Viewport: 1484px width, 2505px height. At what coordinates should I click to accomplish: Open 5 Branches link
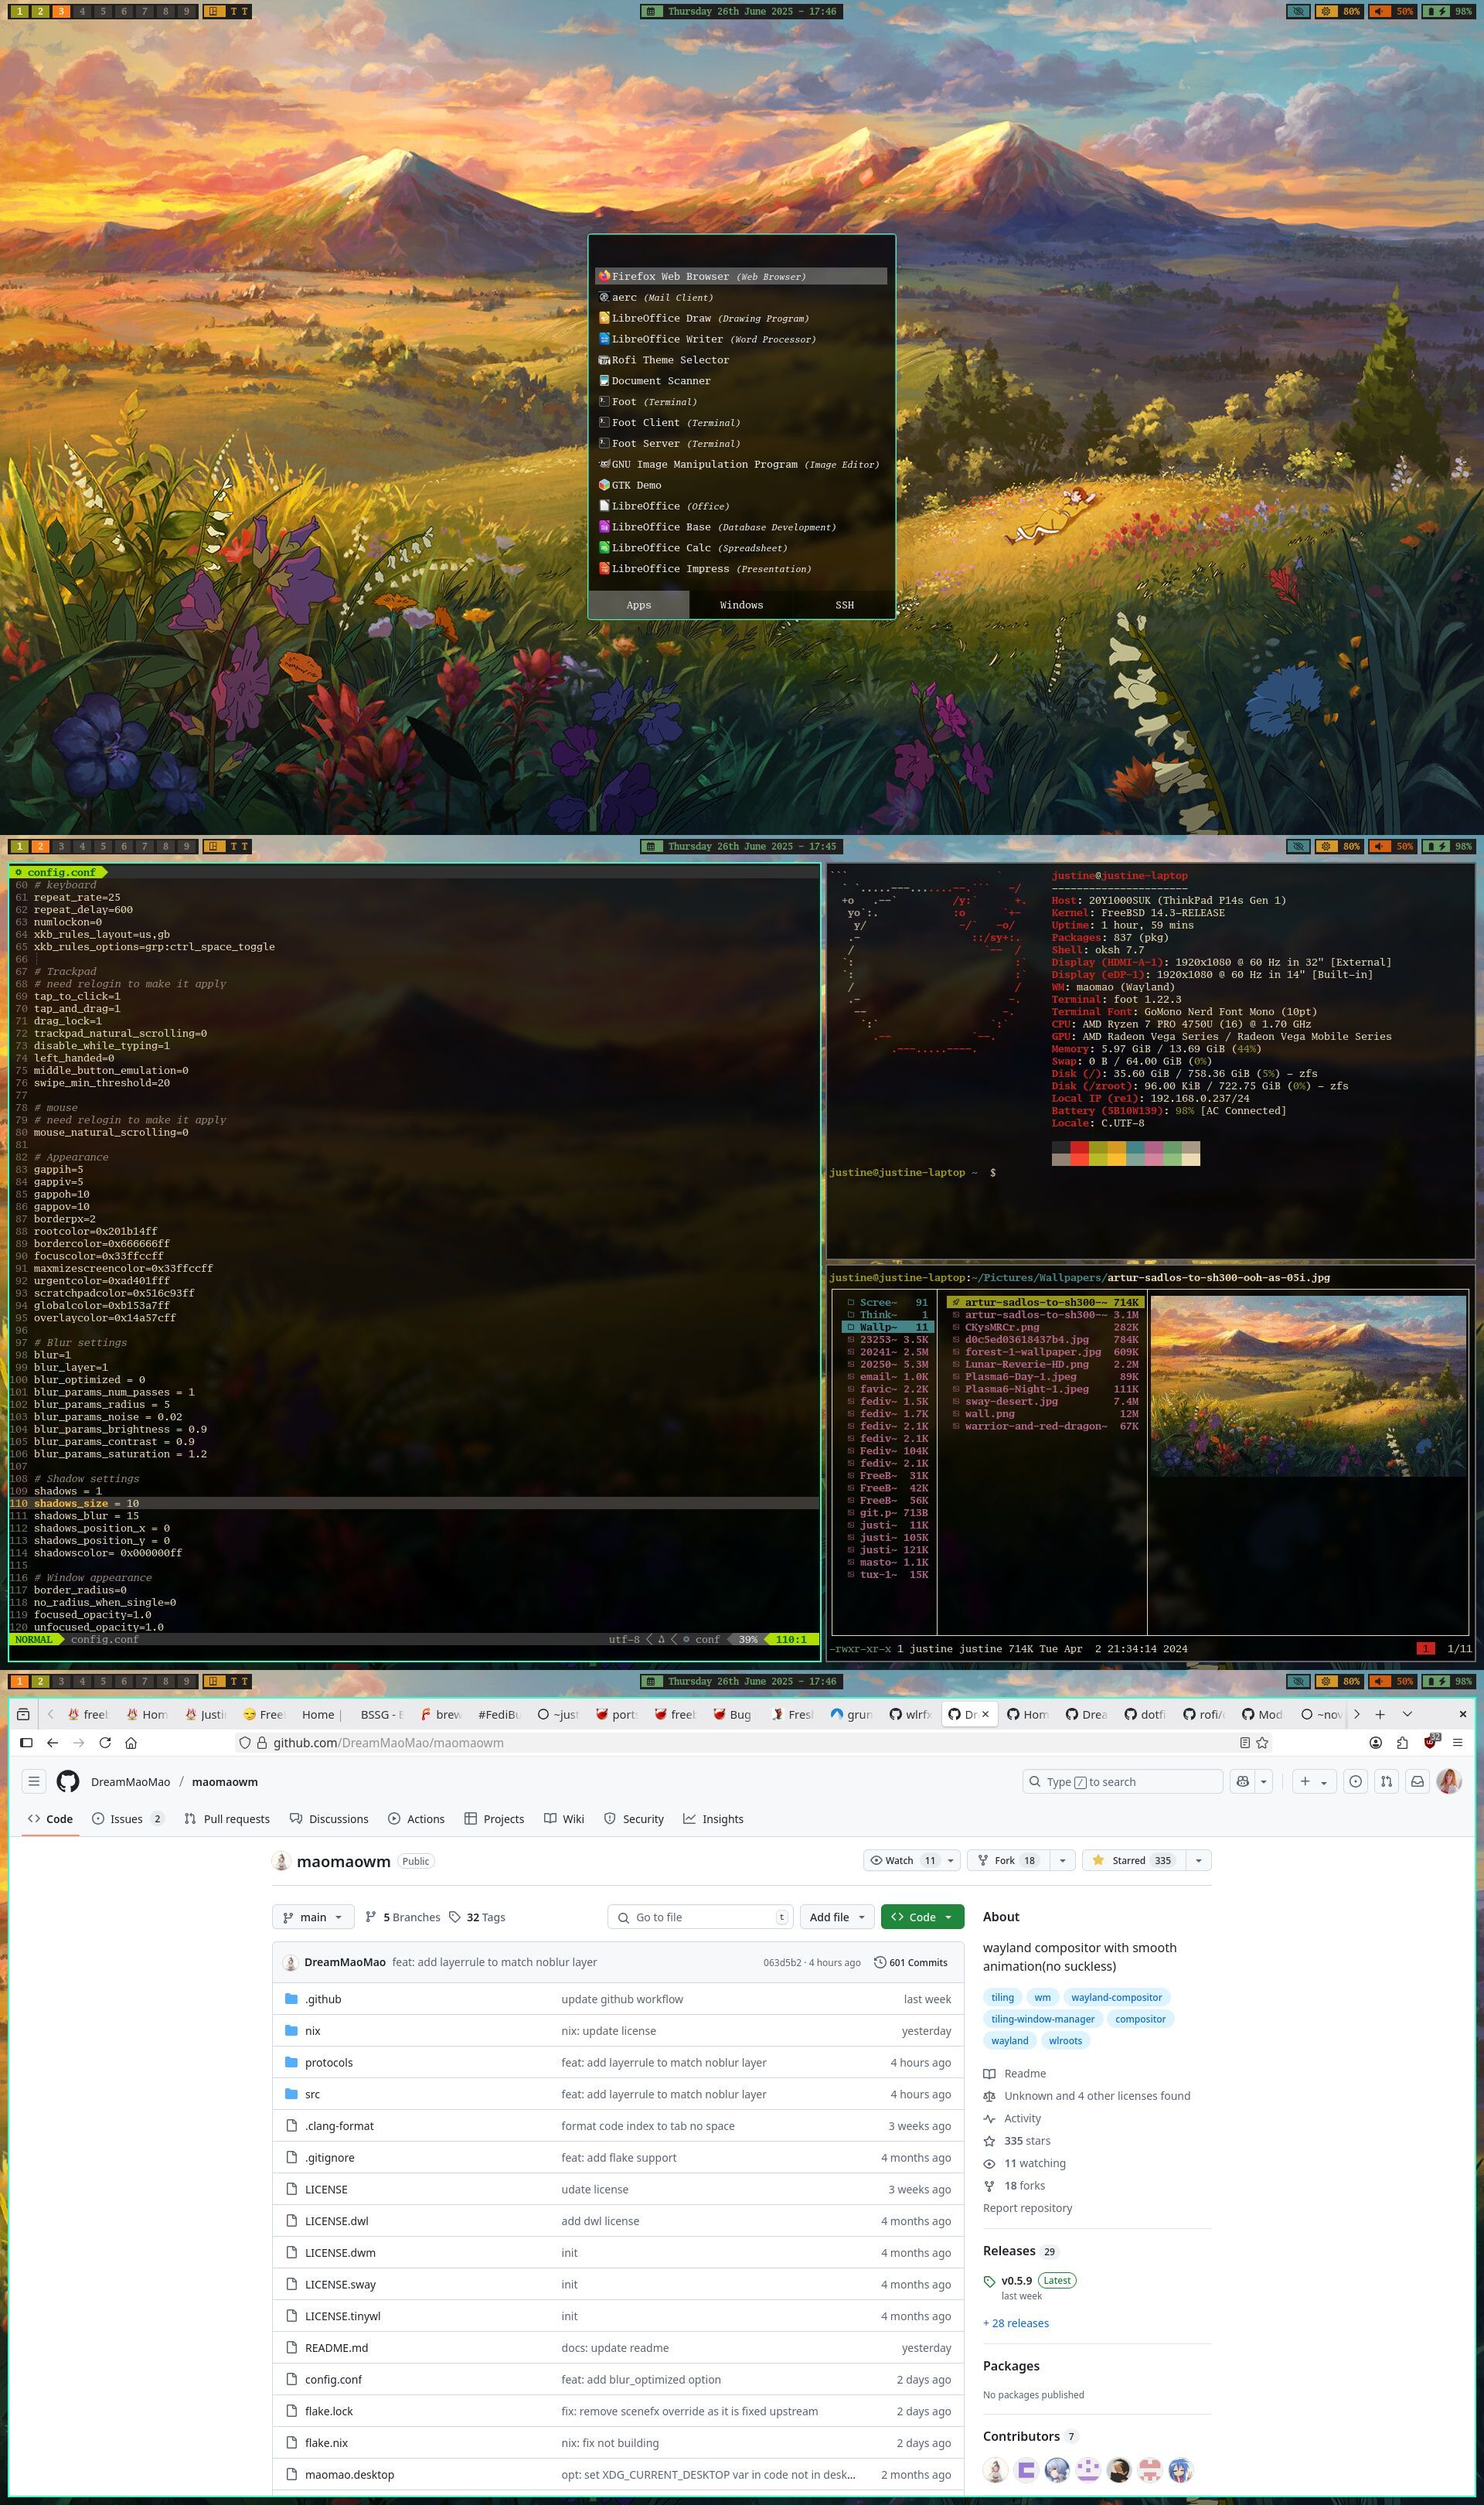[403, 1917]
